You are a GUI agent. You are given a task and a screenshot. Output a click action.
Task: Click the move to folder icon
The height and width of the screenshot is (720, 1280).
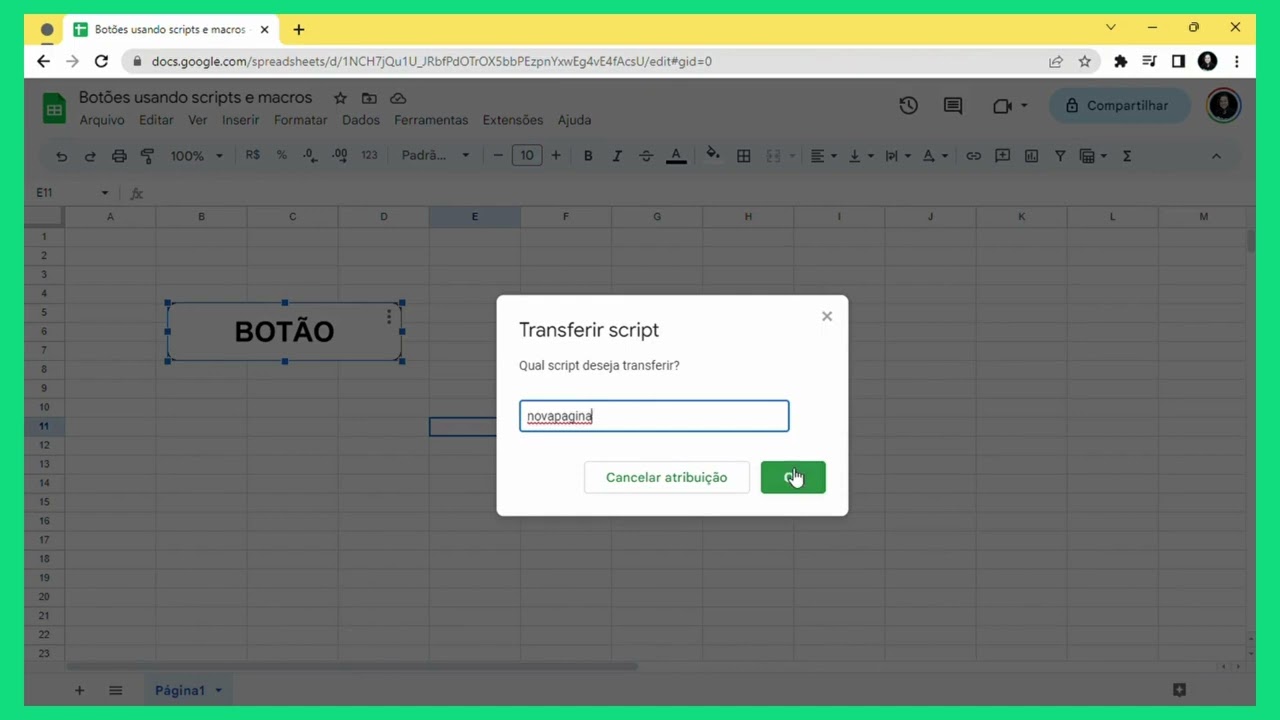point(369,98)
